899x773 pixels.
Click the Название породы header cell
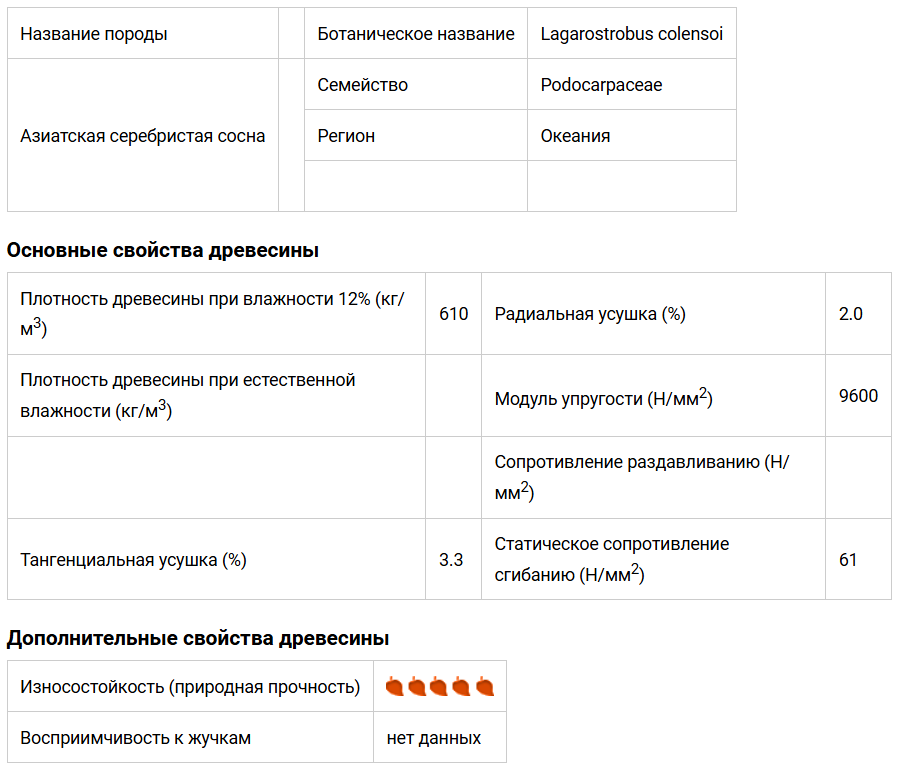(143, 33)
